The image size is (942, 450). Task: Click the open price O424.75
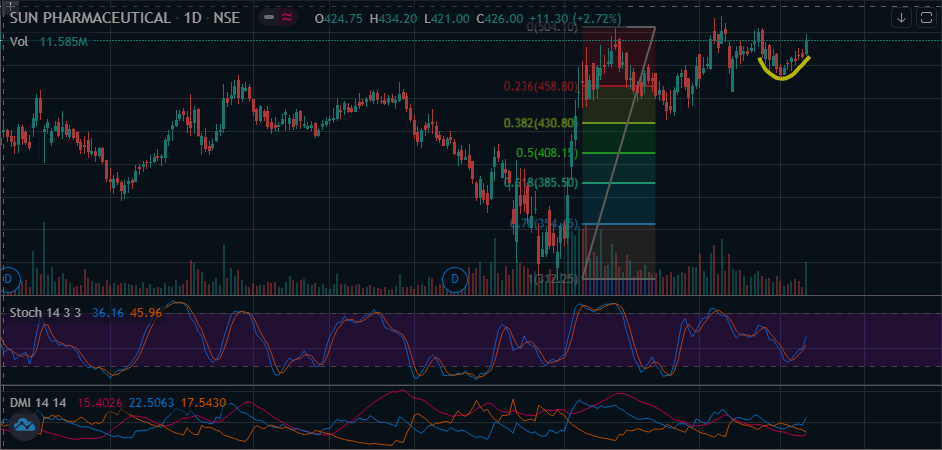[x=339, y=19]
